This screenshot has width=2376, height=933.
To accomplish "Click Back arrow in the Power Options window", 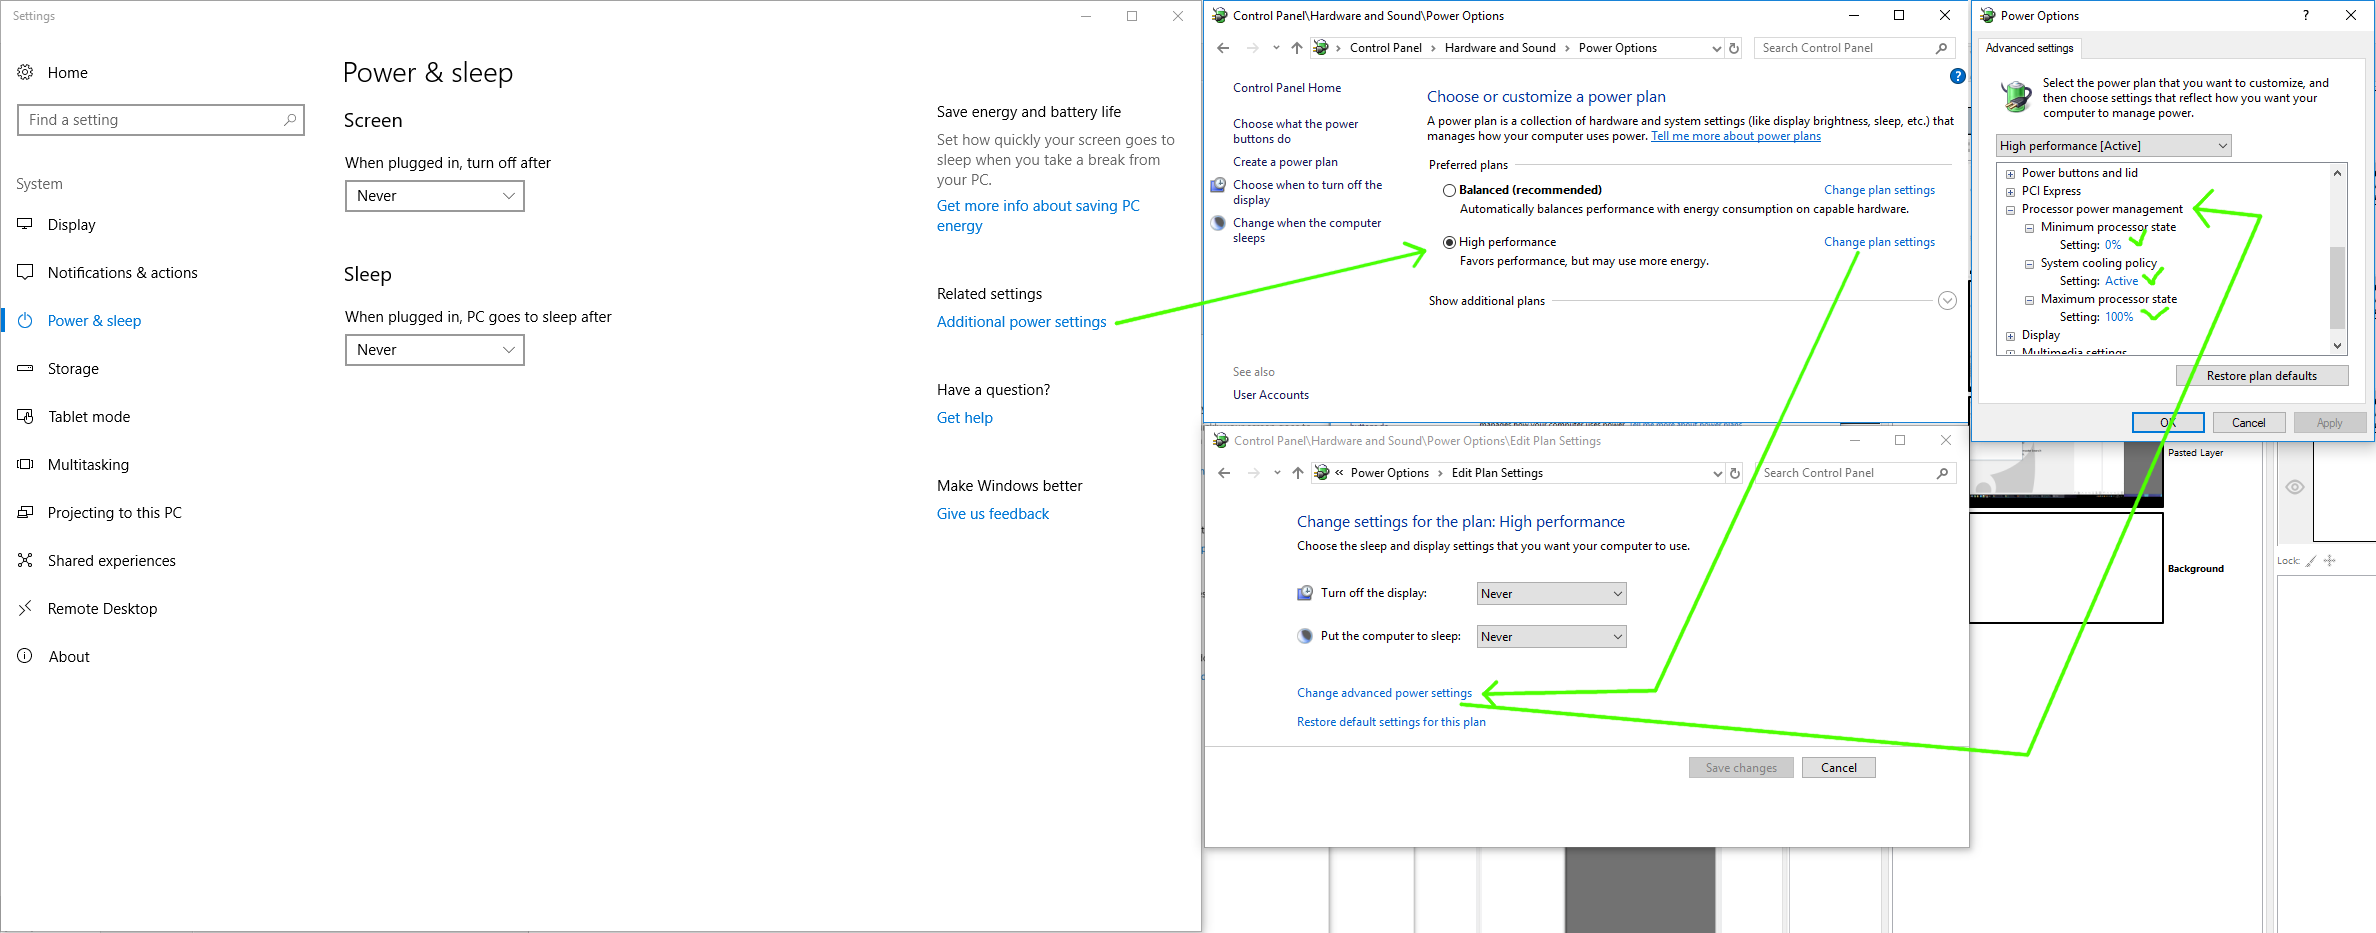I will pos(1223,48).
